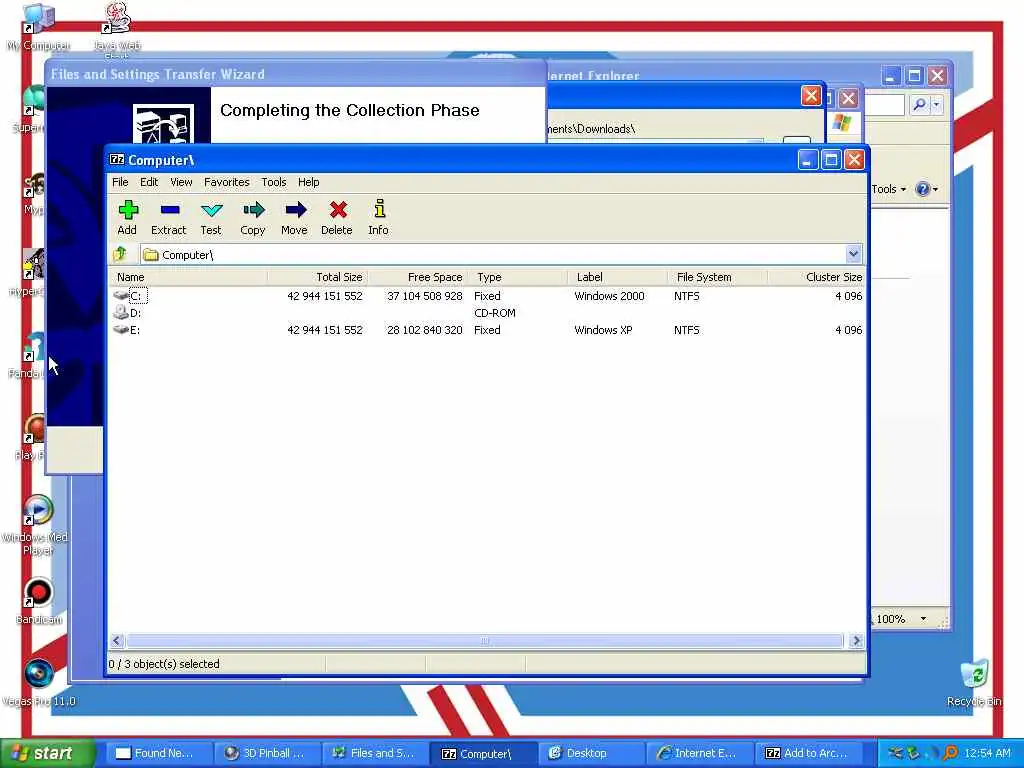
Task: Click the scrollbar left arrow
Action: click(117, 641)
